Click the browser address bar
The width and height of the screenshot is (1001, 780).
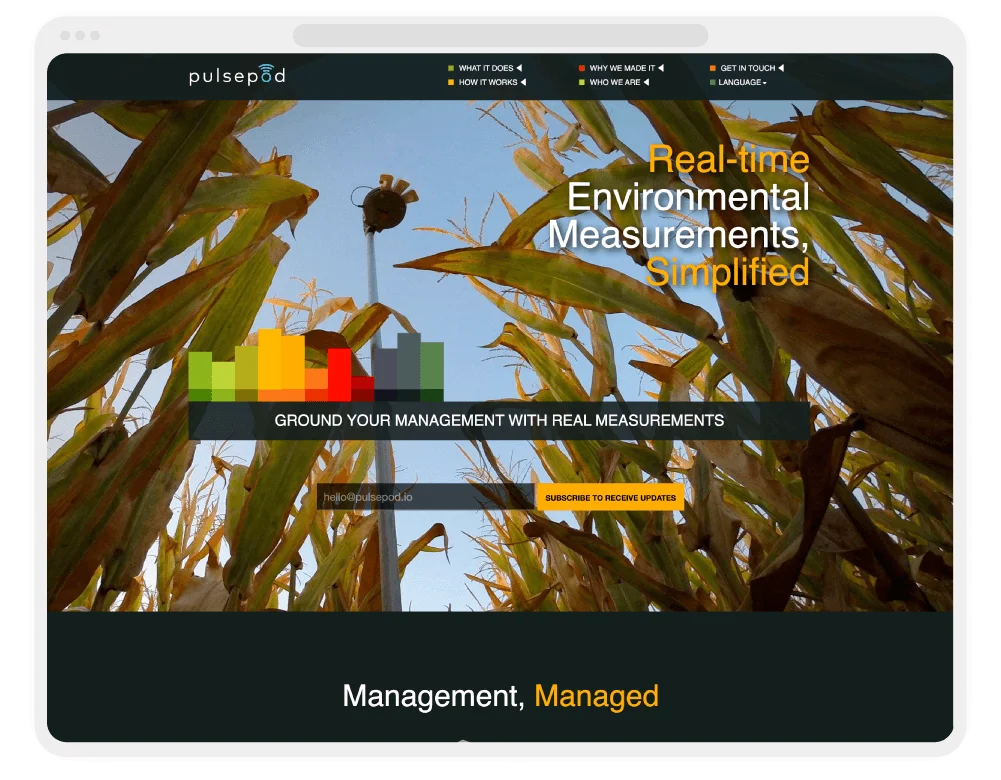[500, 35]
